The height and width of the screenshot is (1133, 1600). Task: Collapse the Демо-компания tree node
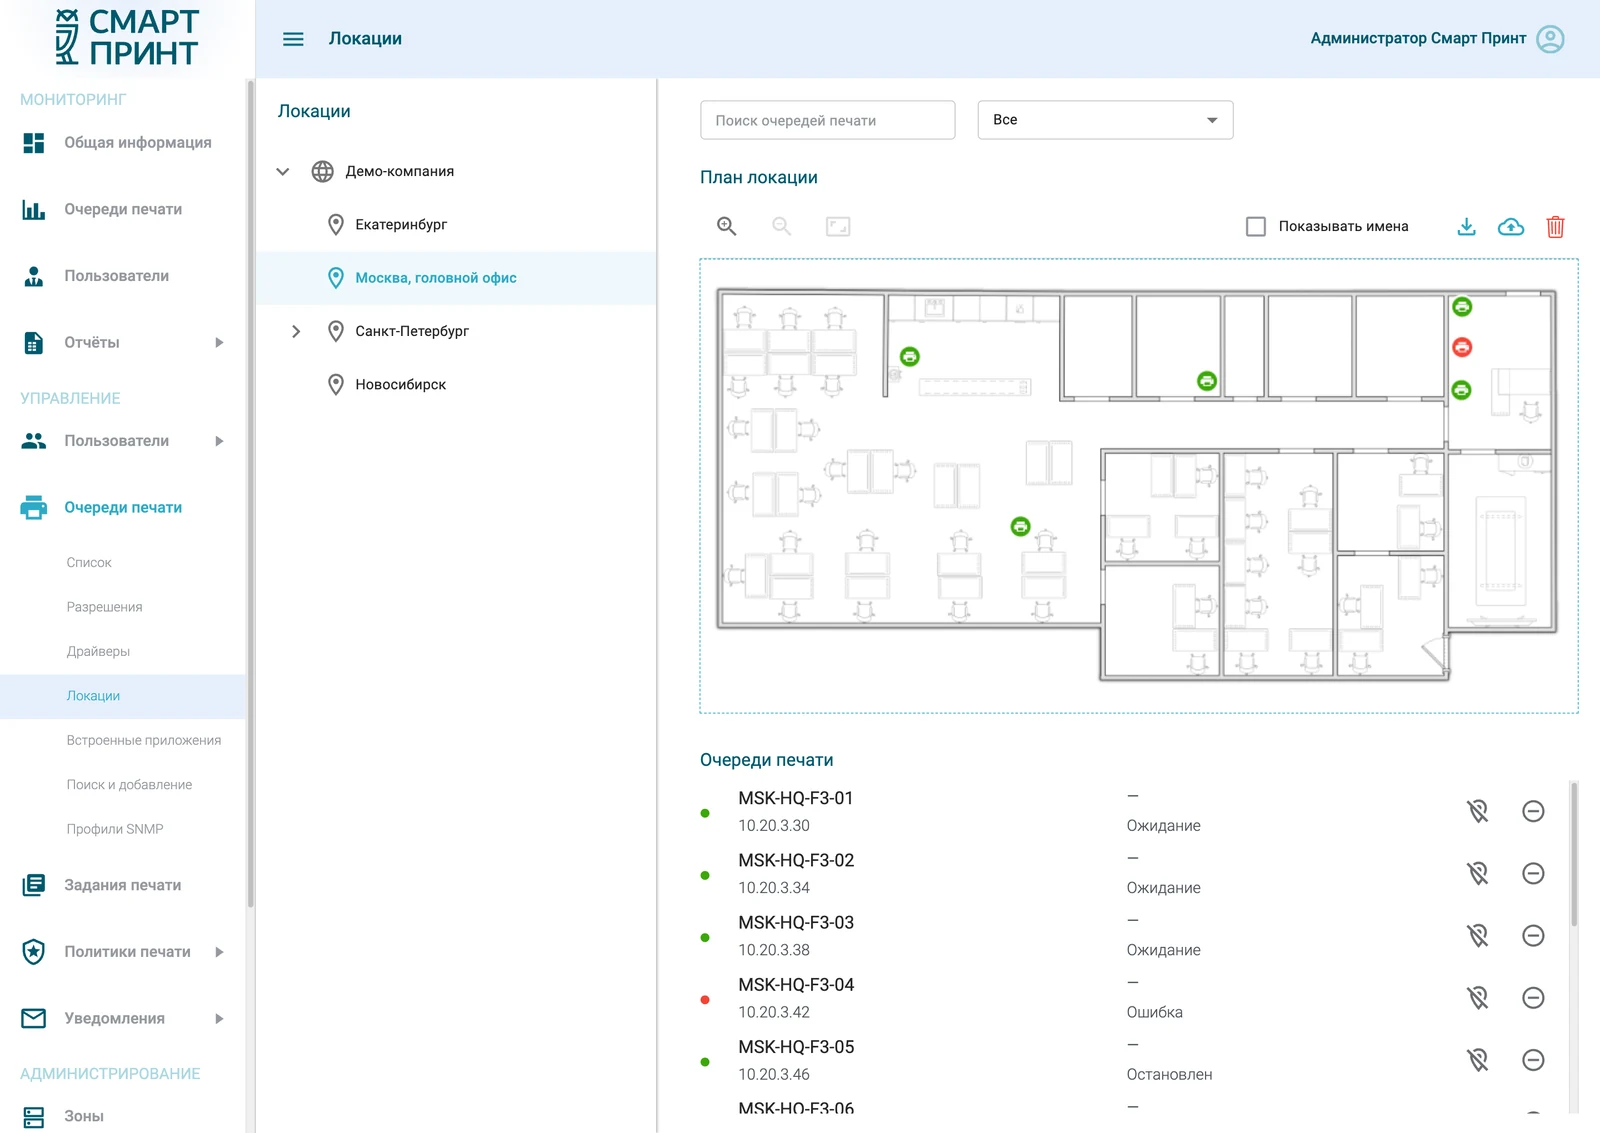(283, 171)
